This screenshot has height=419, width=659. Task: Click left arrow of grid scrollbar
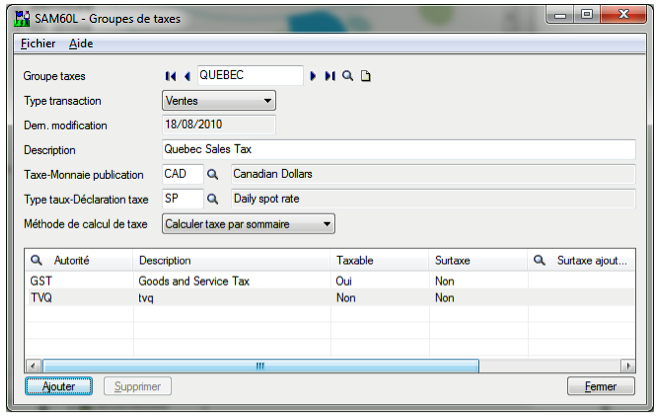(34, 366)
